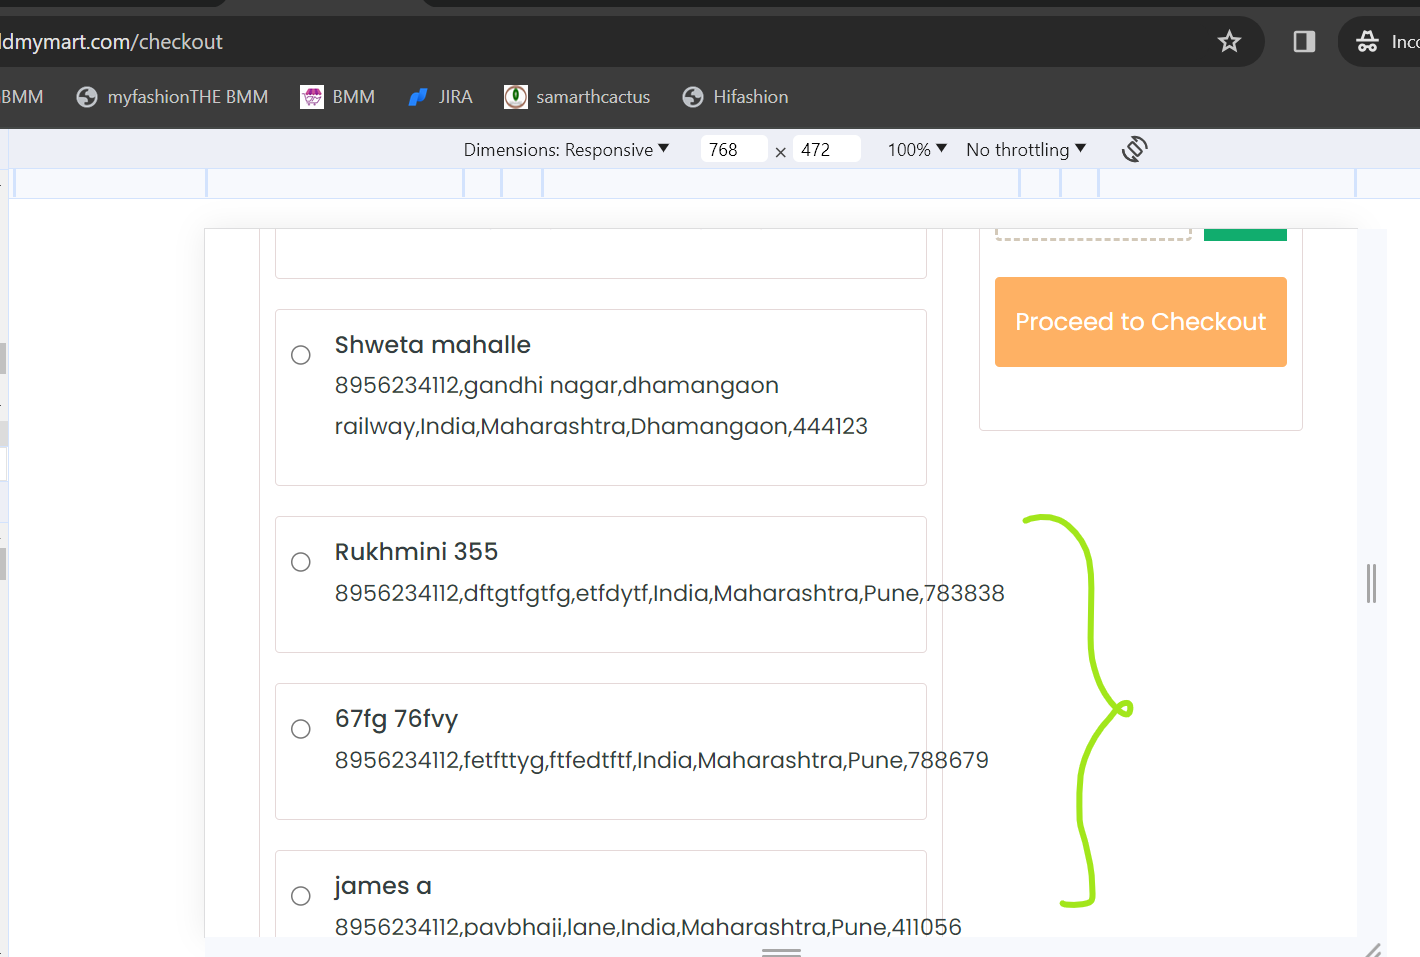The height and width of the screenshot is (957, 1420).
Task: Click address line ending in Pune,783838
Action: tap(669, 593)
